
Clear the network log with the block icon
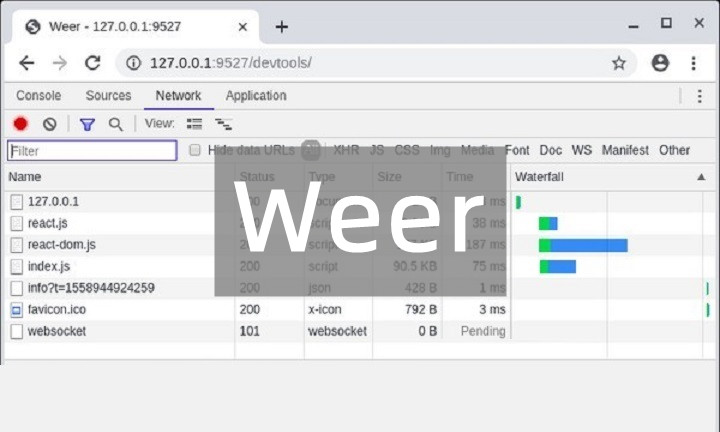pos(50,124)
